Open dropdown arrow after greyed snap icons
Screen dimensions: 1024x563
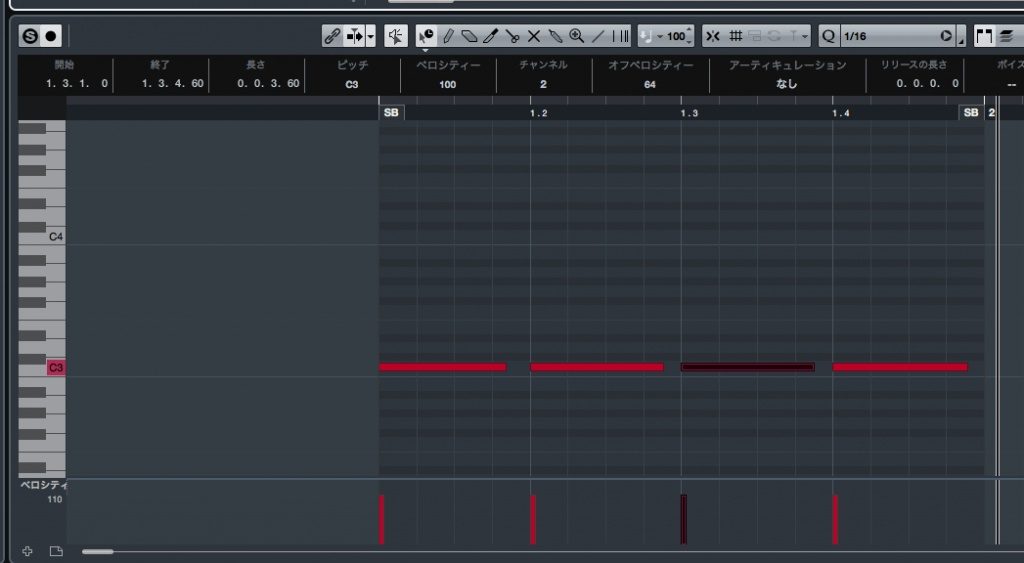pyautogui.click(x=805, y=37)
